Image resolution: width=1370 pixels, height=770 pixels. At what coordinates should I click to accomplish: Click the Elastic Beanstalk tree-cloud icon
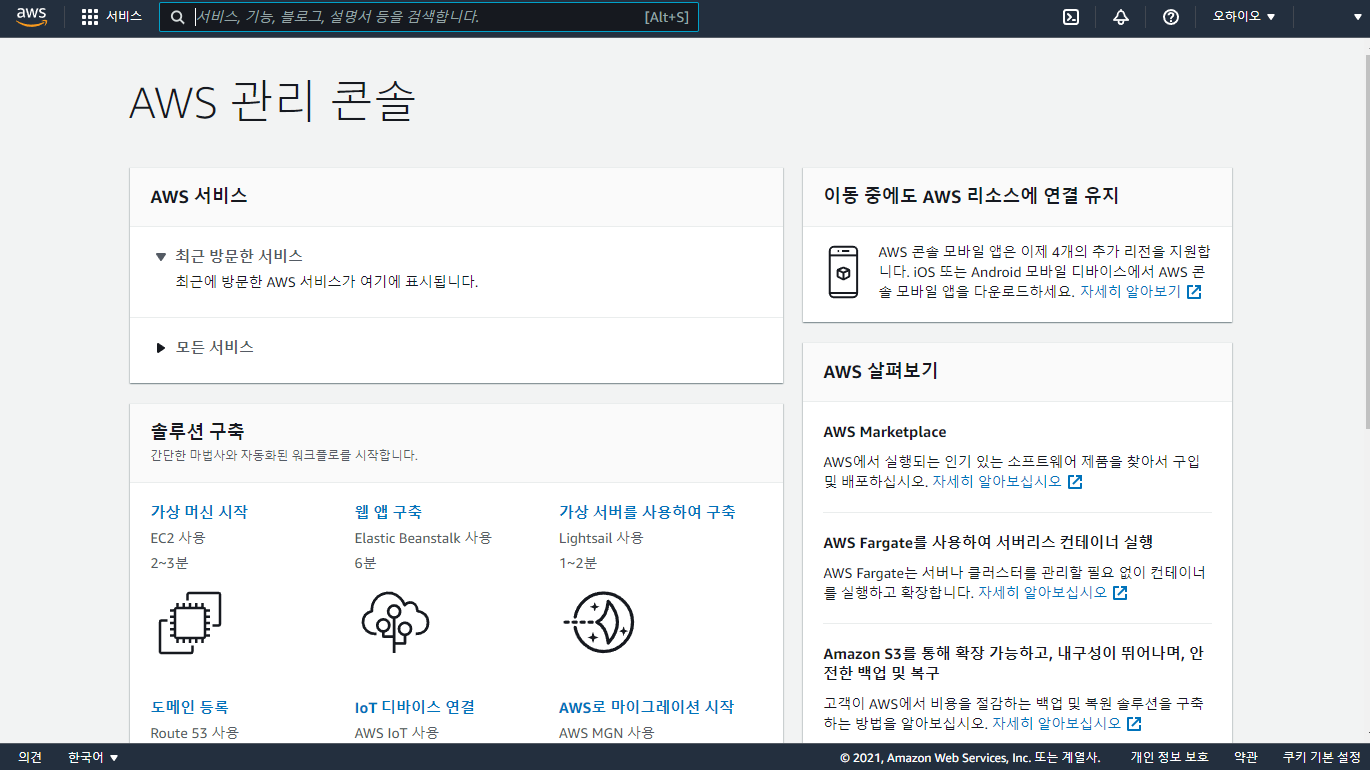point(394,623)
